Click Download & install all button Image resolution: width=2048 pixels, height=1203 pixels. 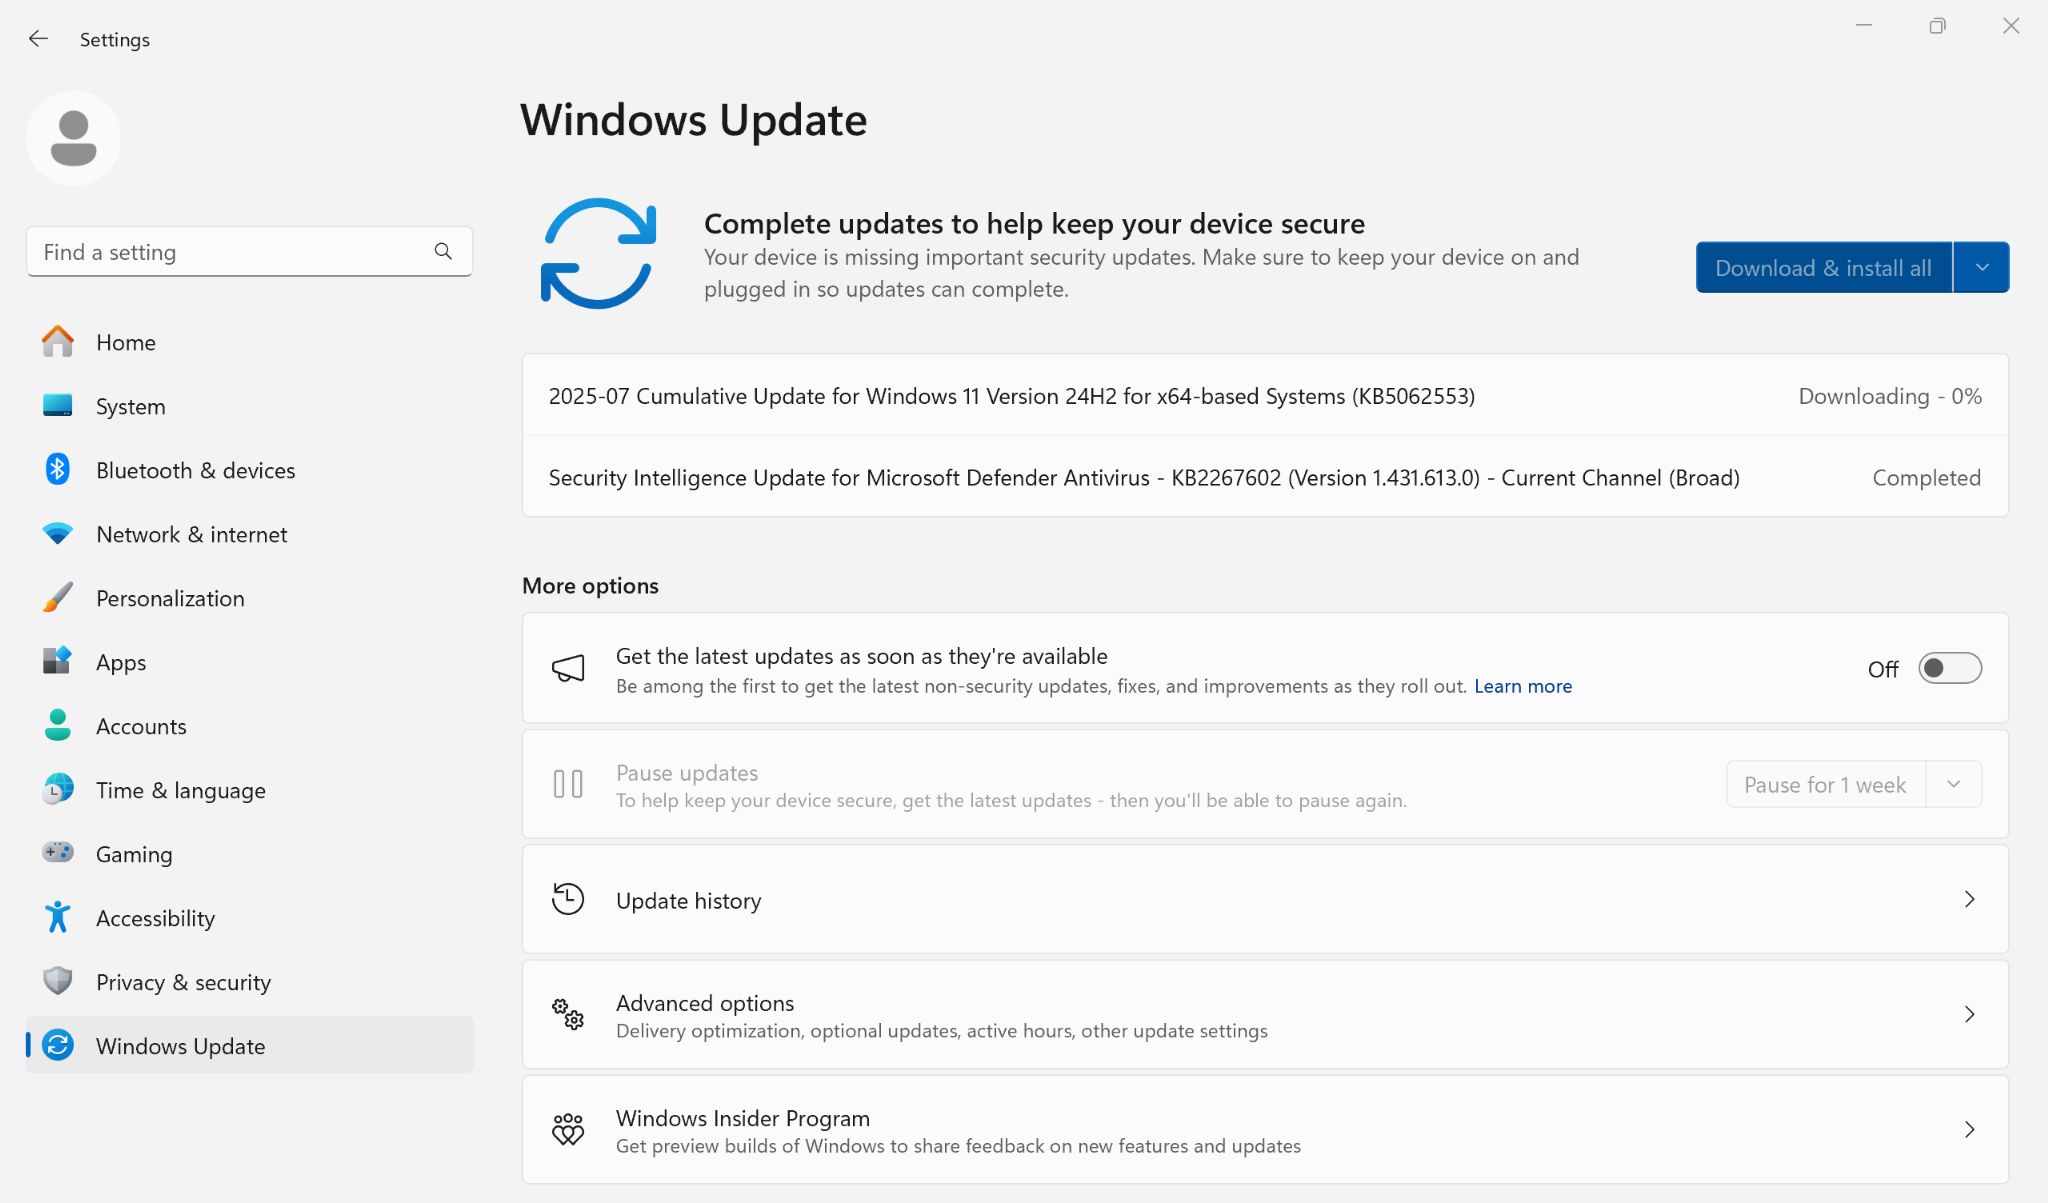tap(1823, 267)
